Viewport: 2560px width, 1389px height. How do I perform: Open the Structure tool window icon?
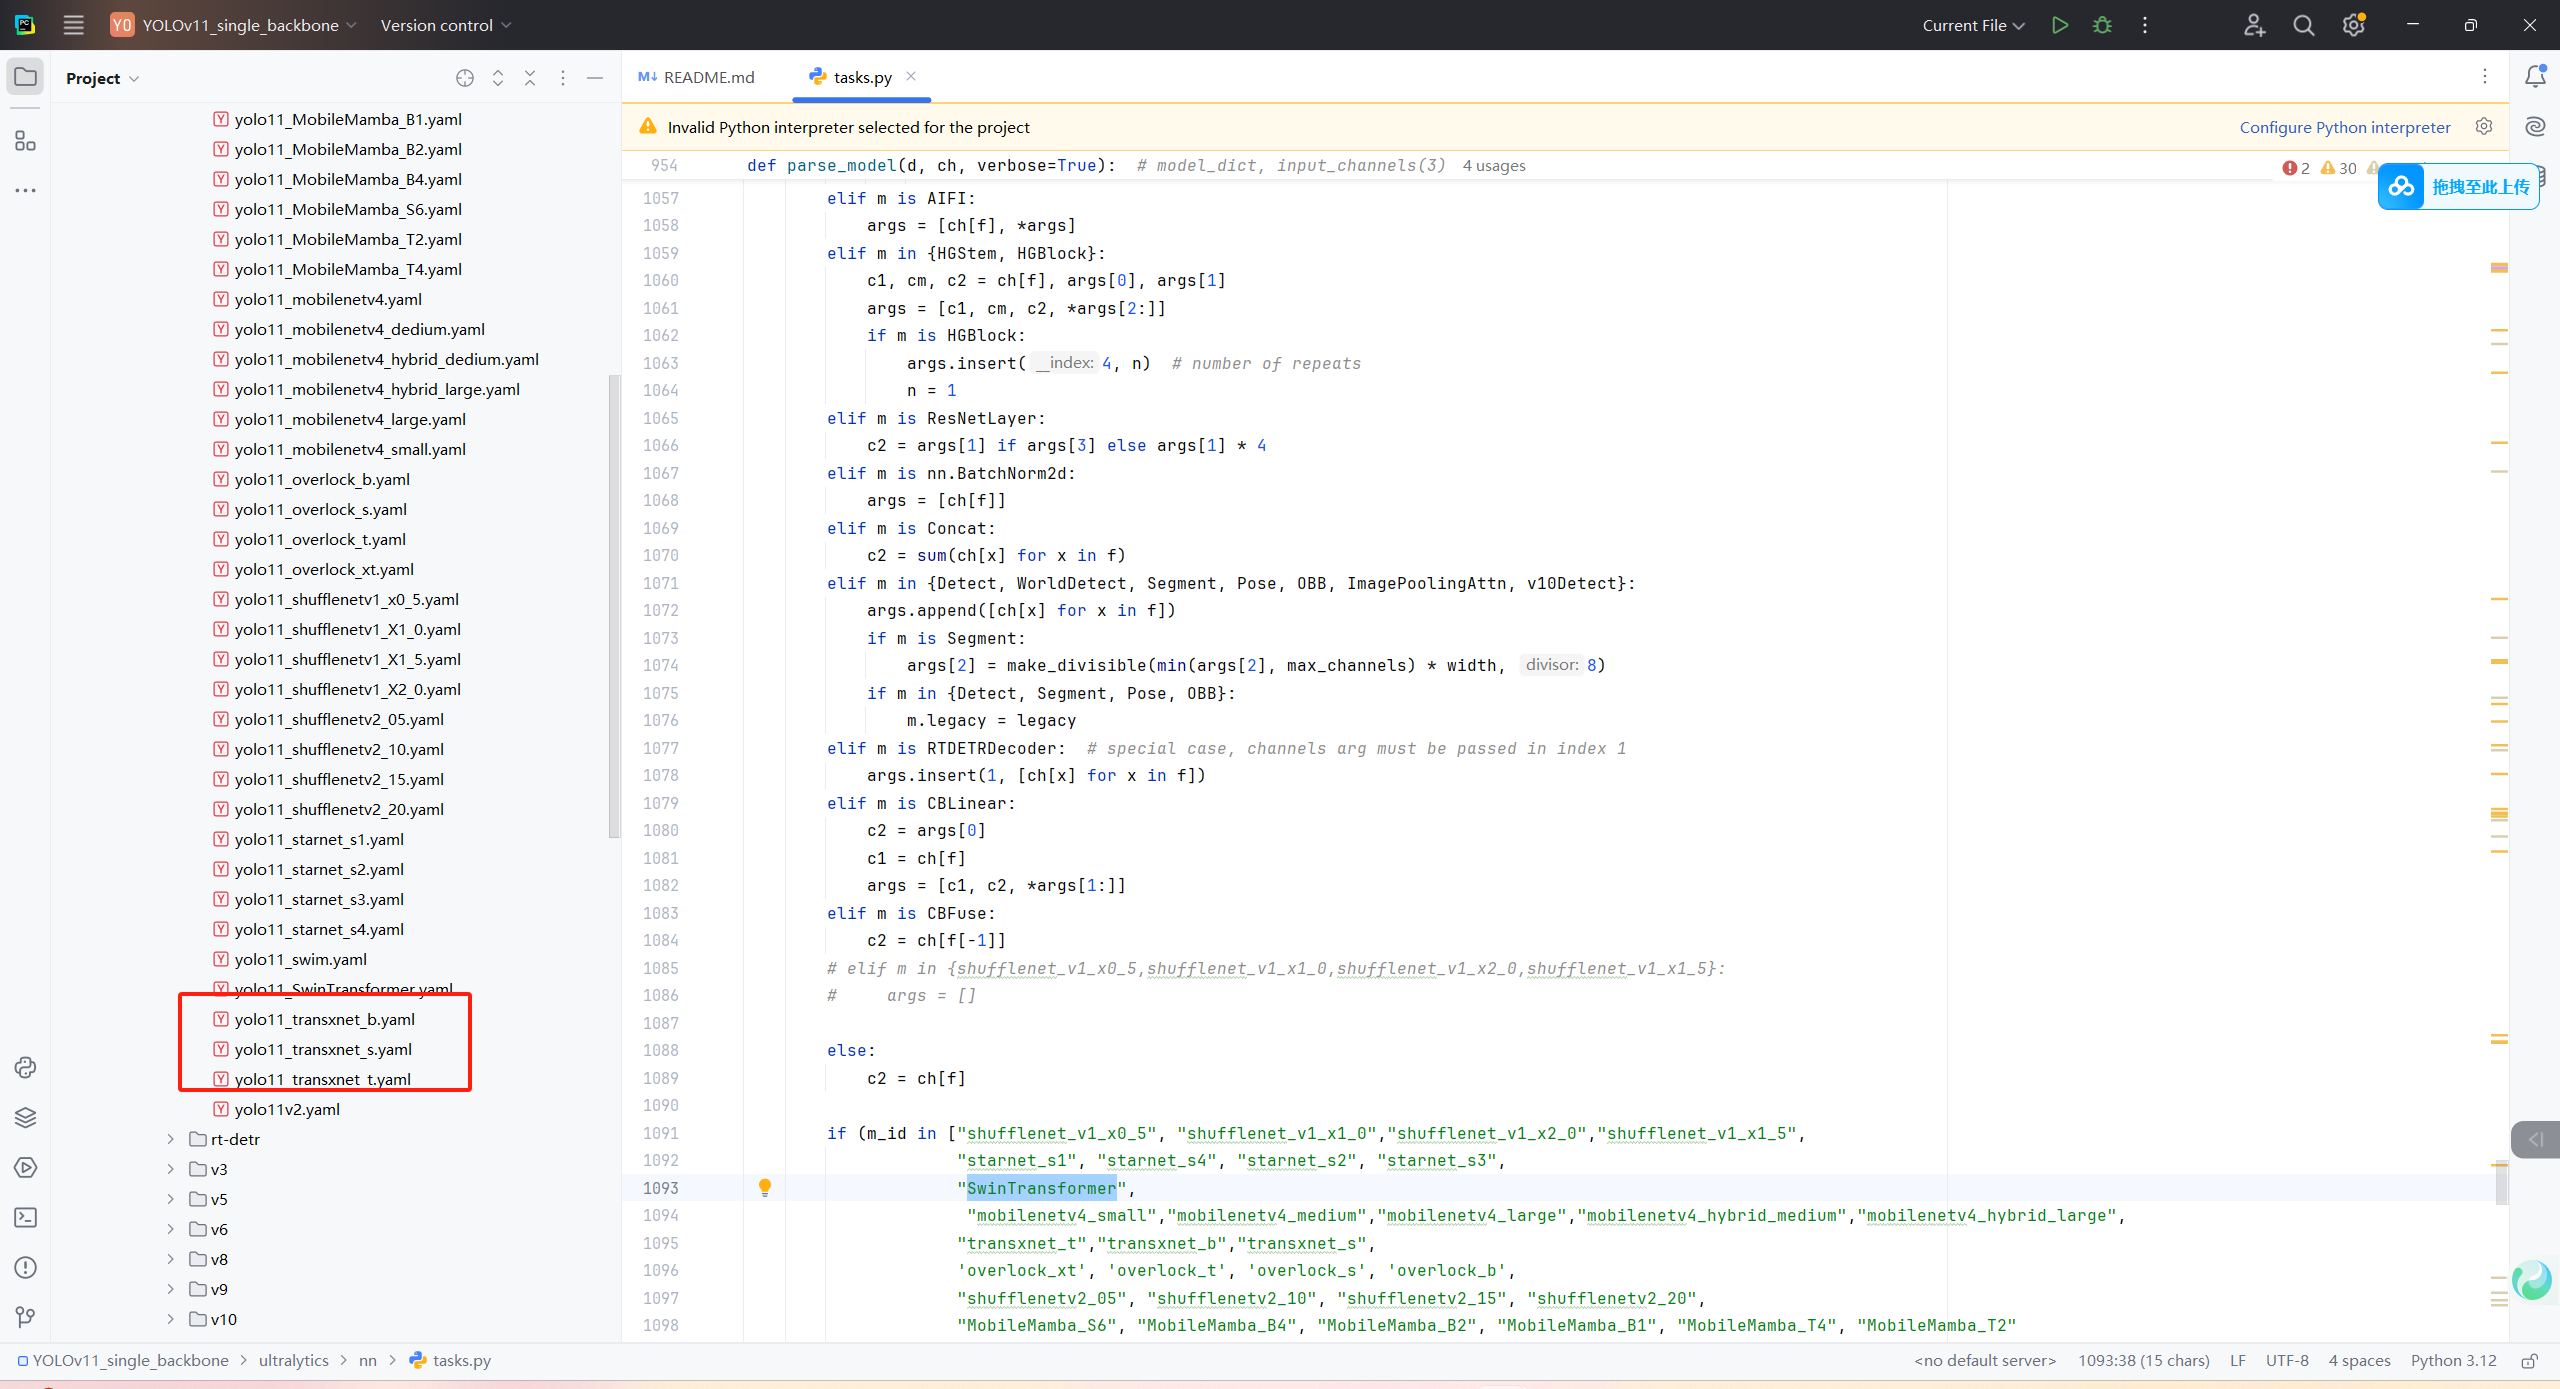25,141
